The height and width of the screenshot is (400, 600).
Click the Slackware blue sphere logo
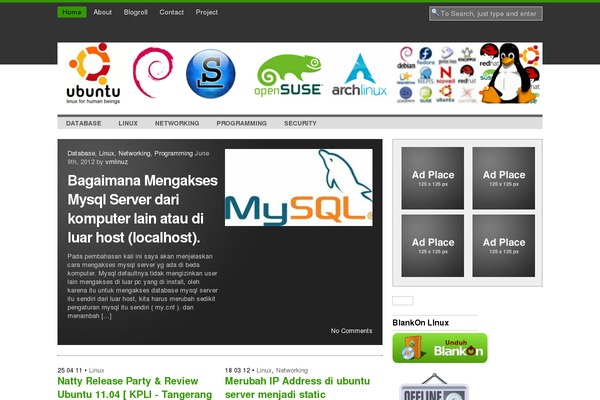click(210, 74)
